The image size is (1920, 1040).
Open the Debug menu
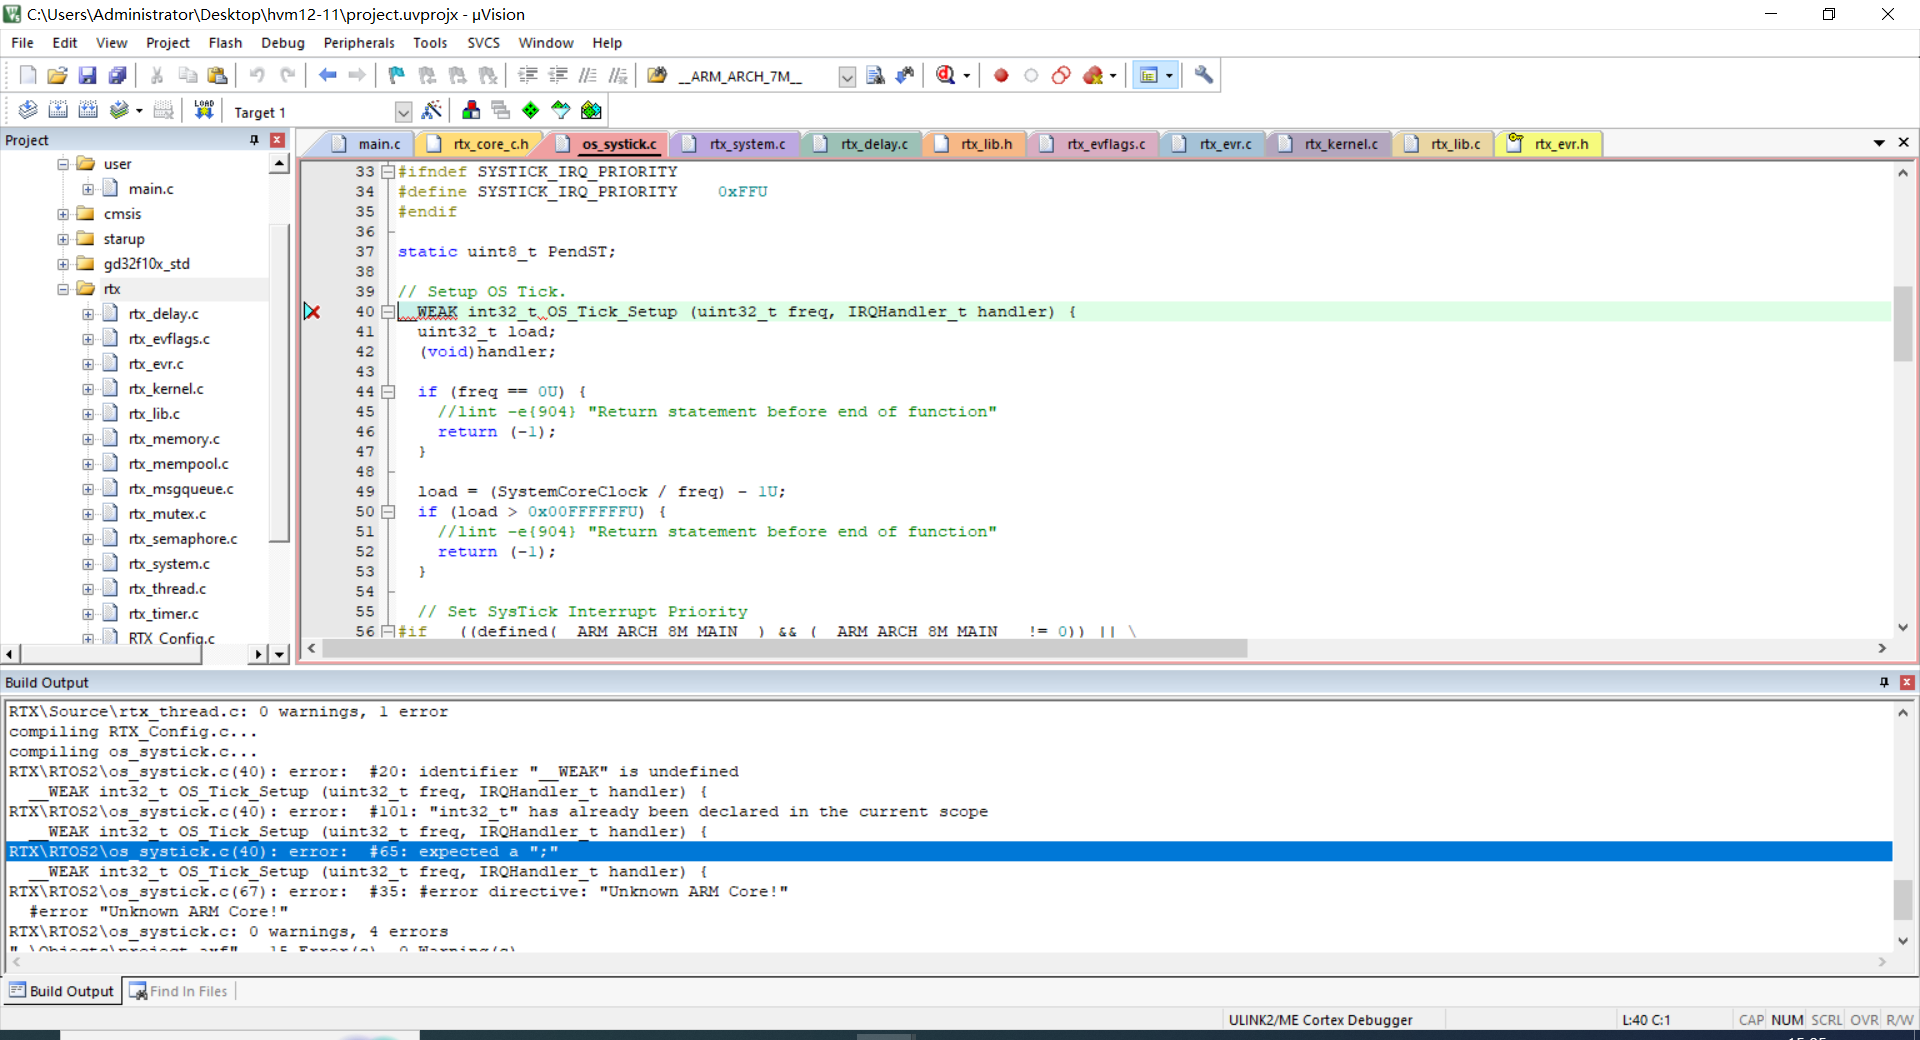pyautogui.click(x=283, y=43)
